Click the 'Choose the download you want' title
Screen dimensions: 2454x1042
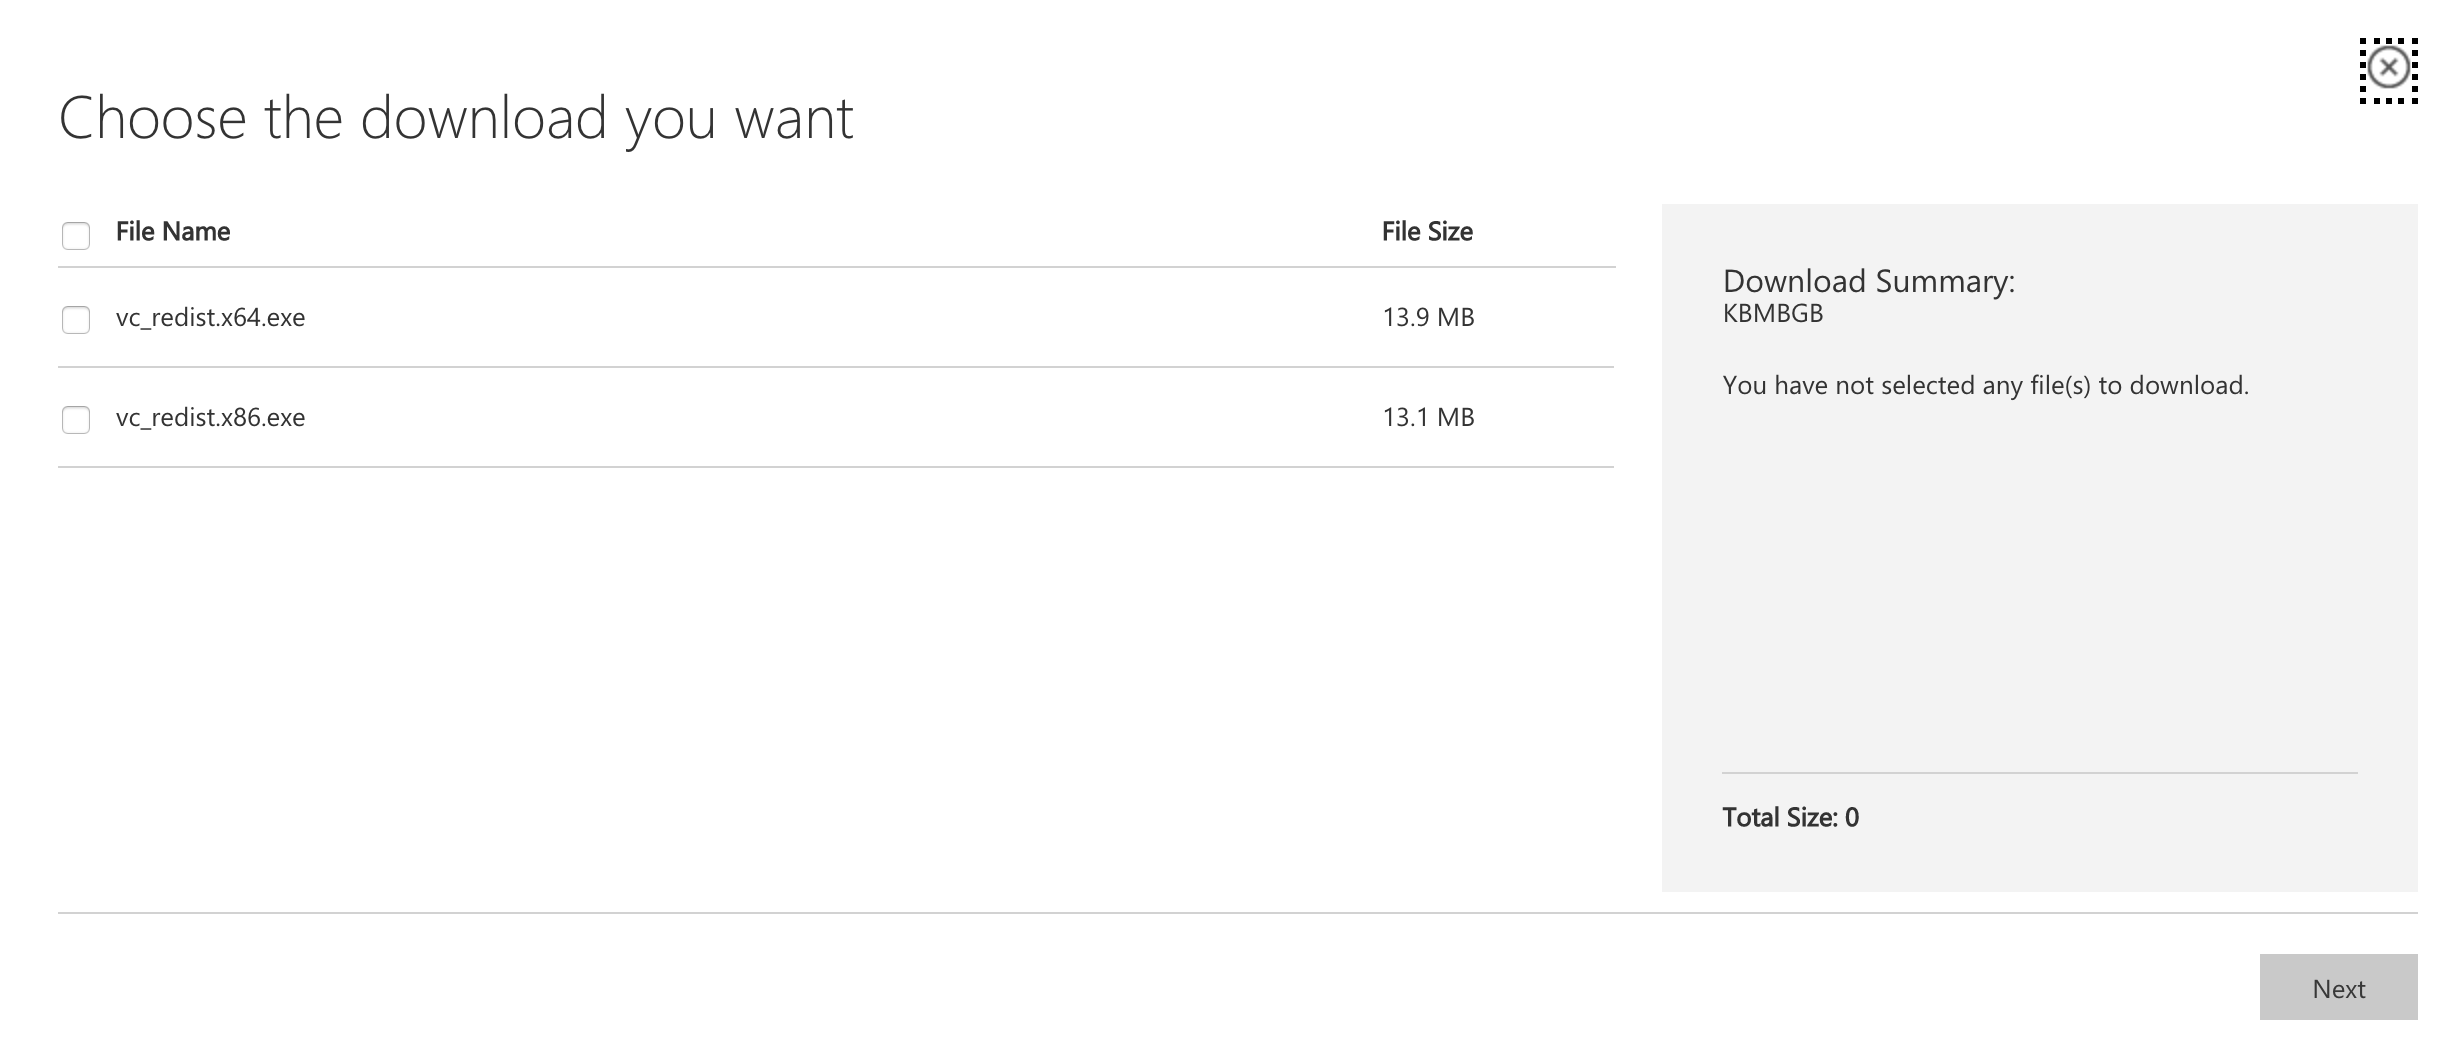(456, 118)
